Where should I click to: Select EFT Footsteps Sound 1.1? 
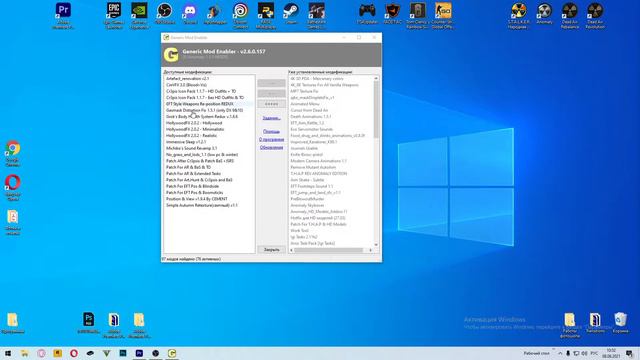point(311,186)
